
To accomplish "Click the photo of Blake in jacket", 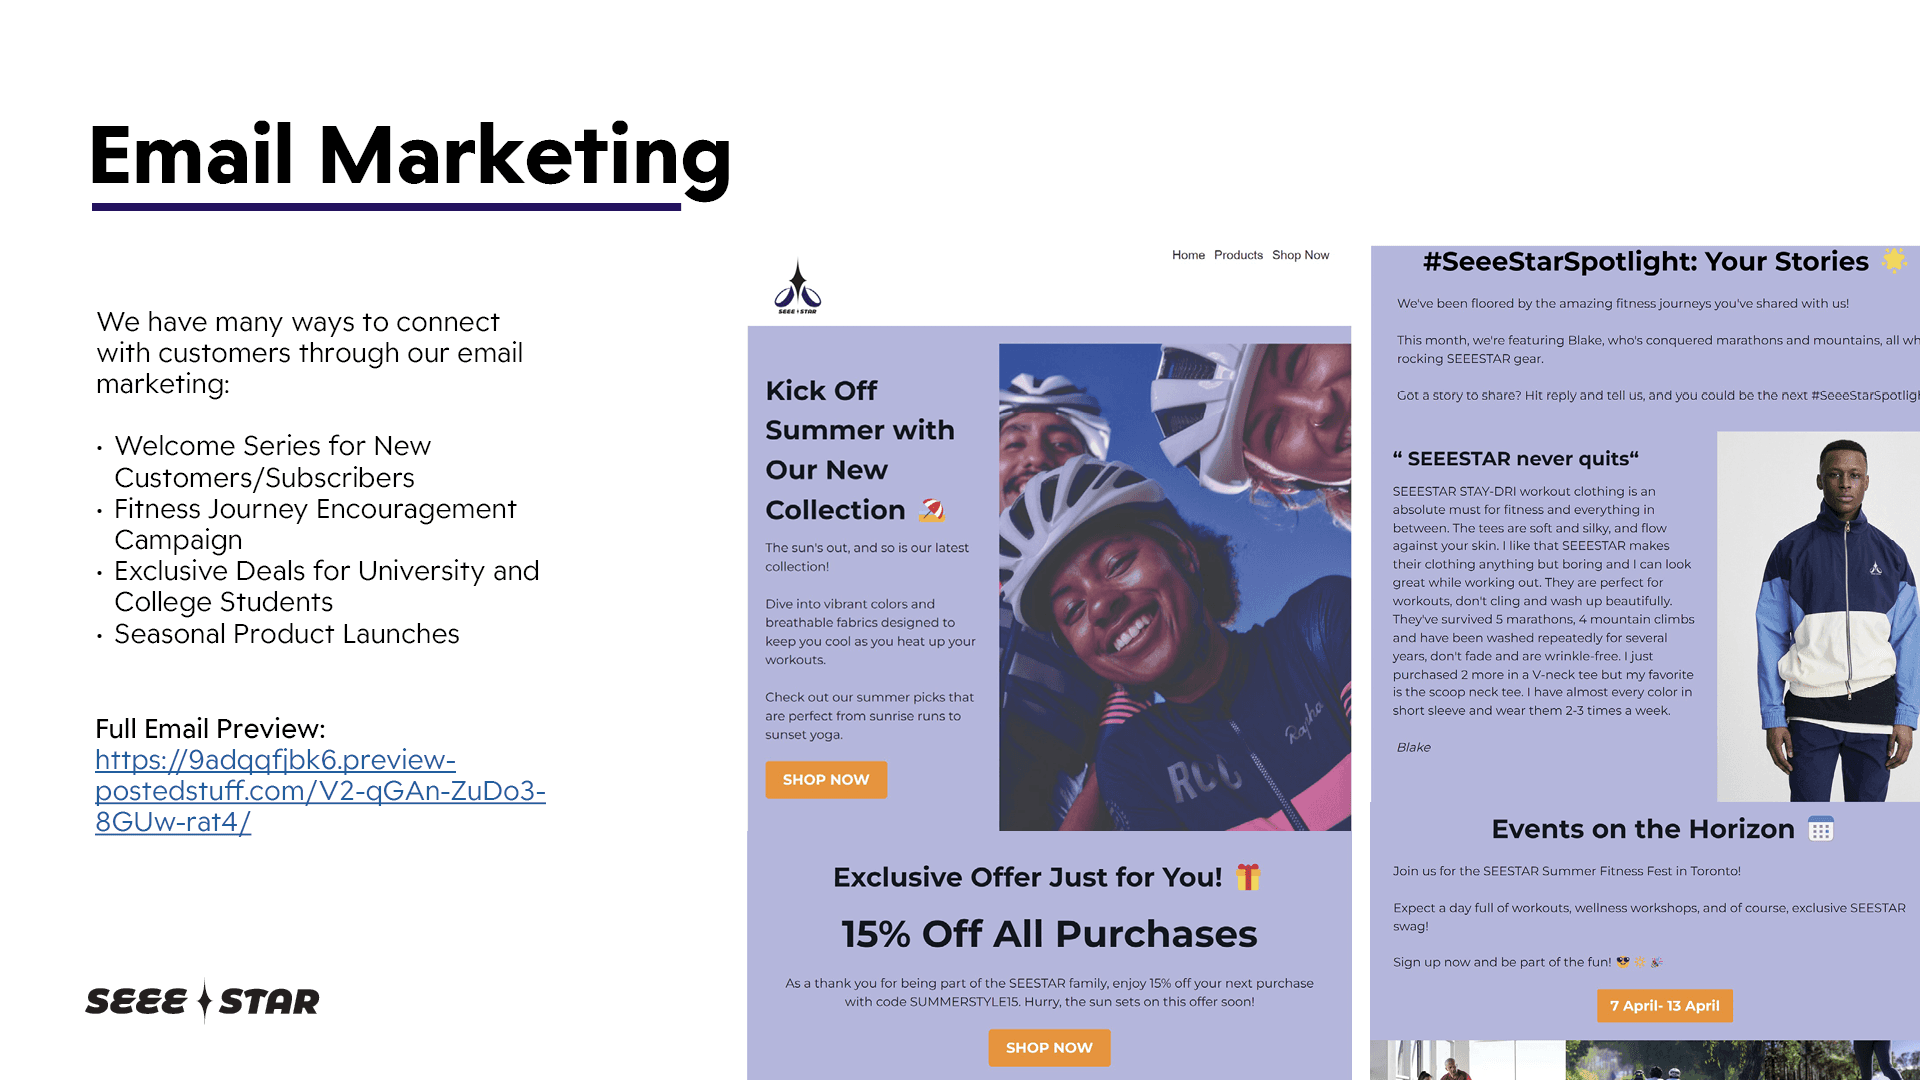I will (1818, 616).
